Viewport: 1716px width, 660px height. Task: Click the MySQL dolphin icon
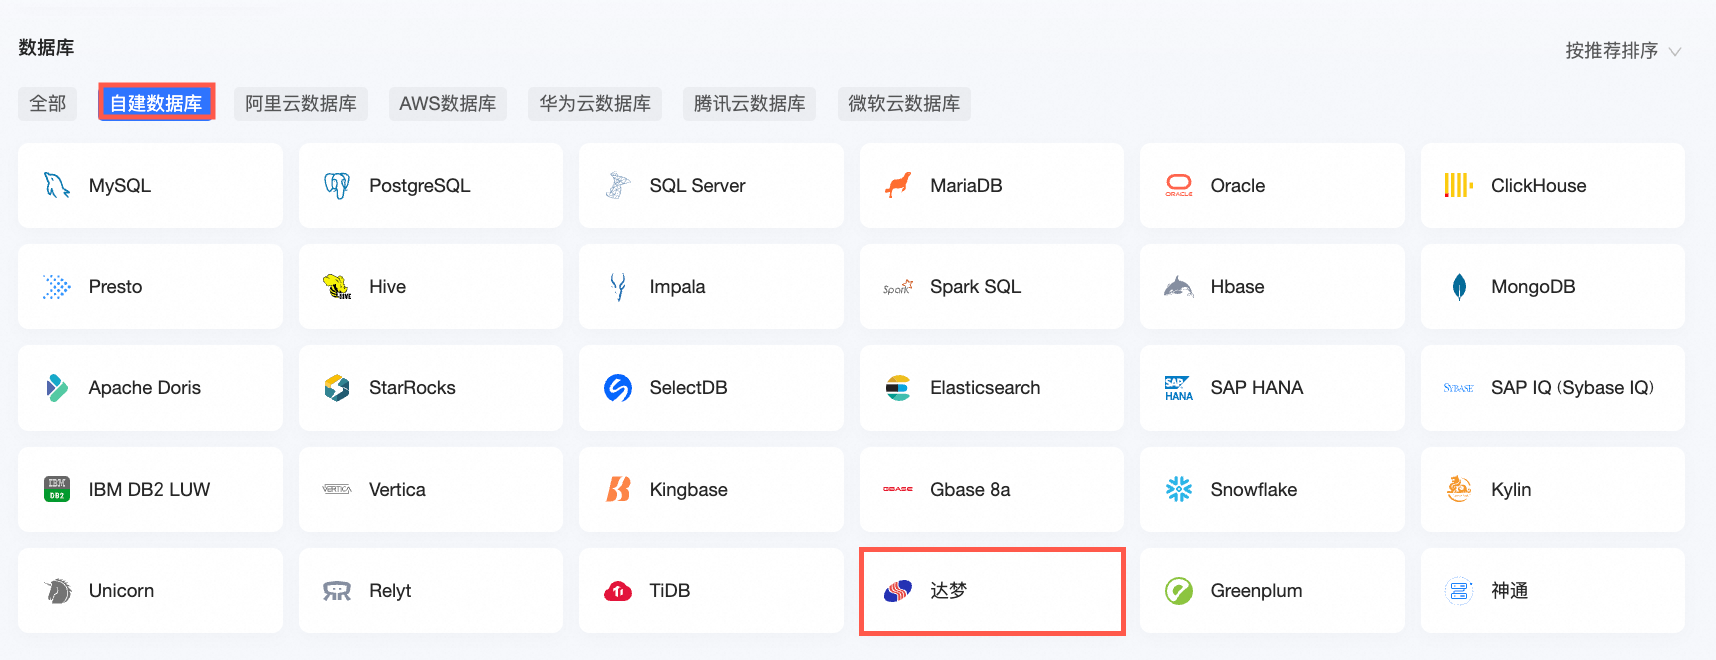tap(57, 186)
